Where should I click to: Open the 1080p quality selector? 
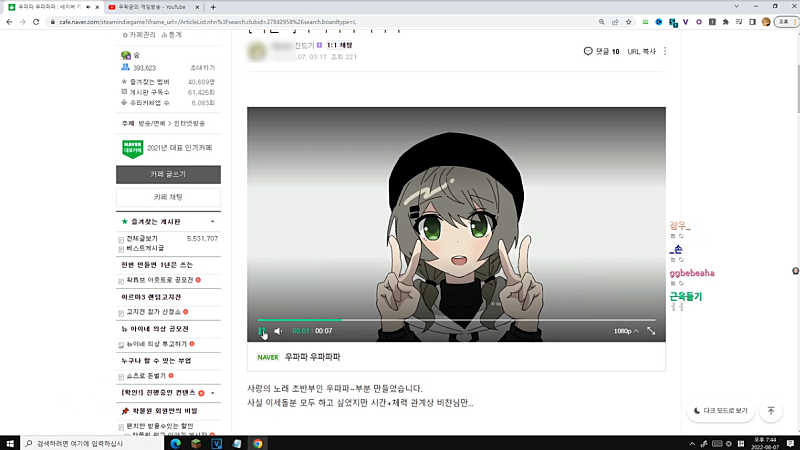[626, 331]
